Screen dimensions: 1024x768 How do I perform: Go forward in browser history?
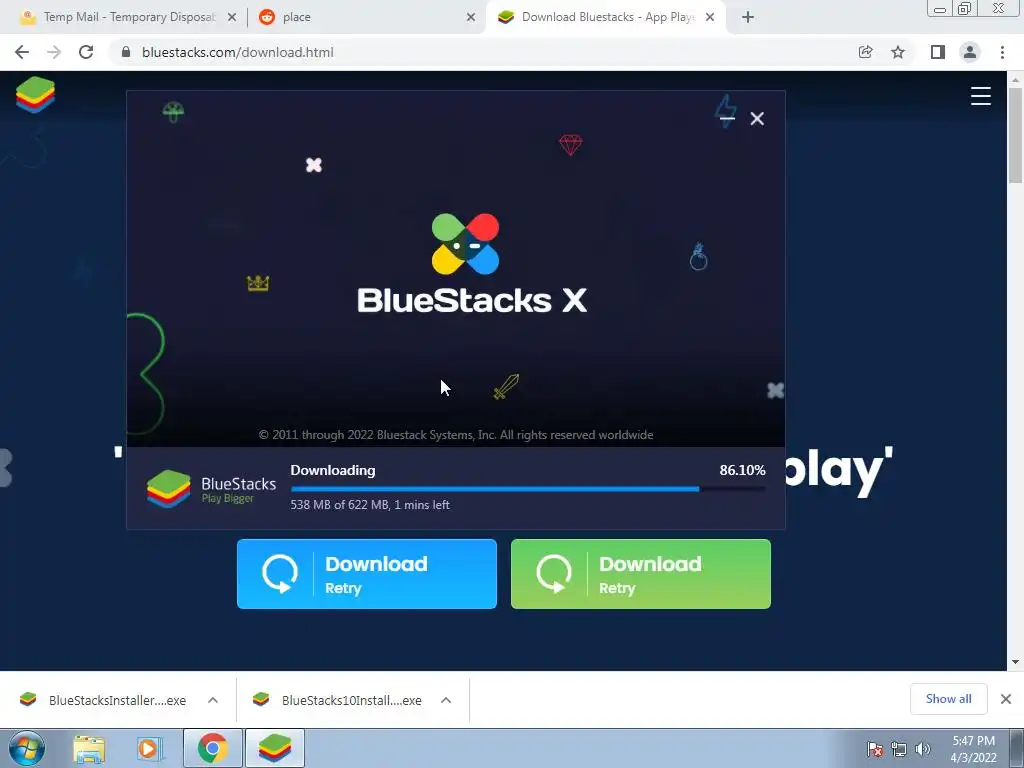pyautogui.click(x=54, y=52)
